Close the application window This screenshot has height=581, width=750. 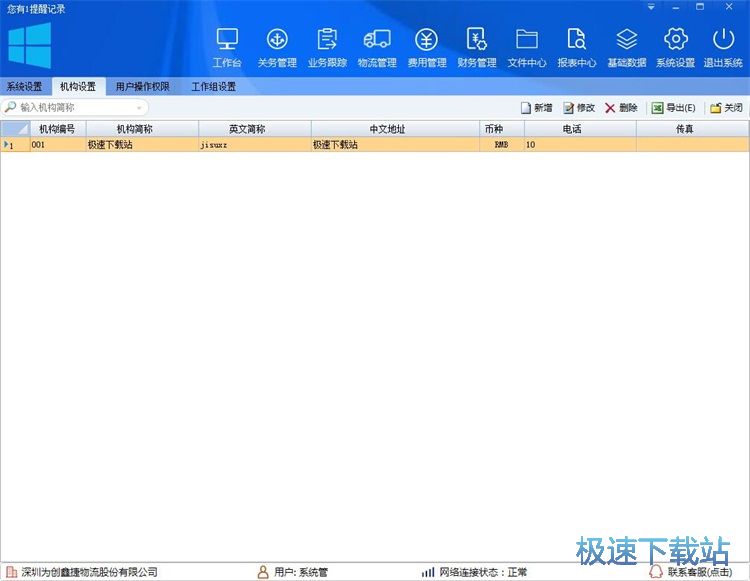[729, 7]
